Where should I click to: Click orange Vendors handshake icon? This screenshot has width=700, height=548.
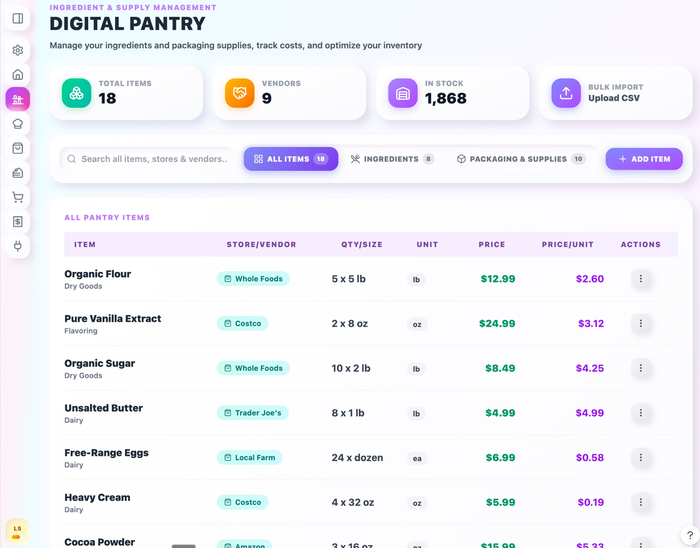[240, 93]
